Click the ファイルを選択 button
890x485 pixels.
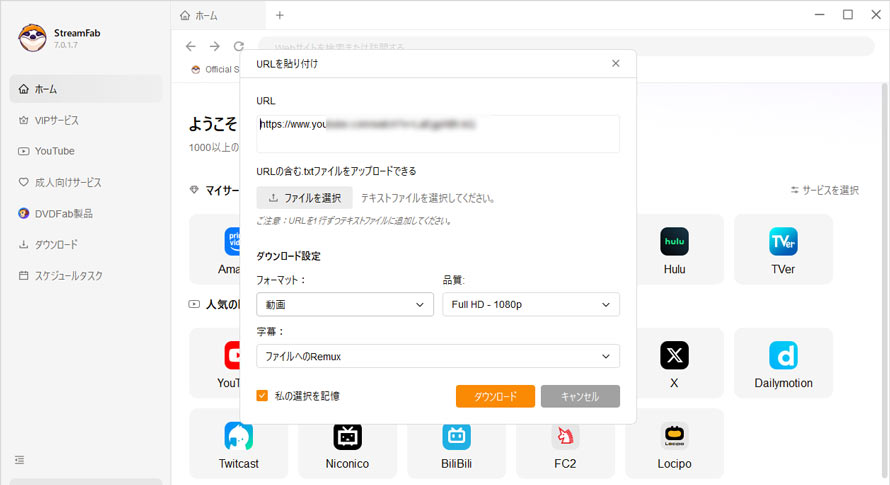coord(304,198)
